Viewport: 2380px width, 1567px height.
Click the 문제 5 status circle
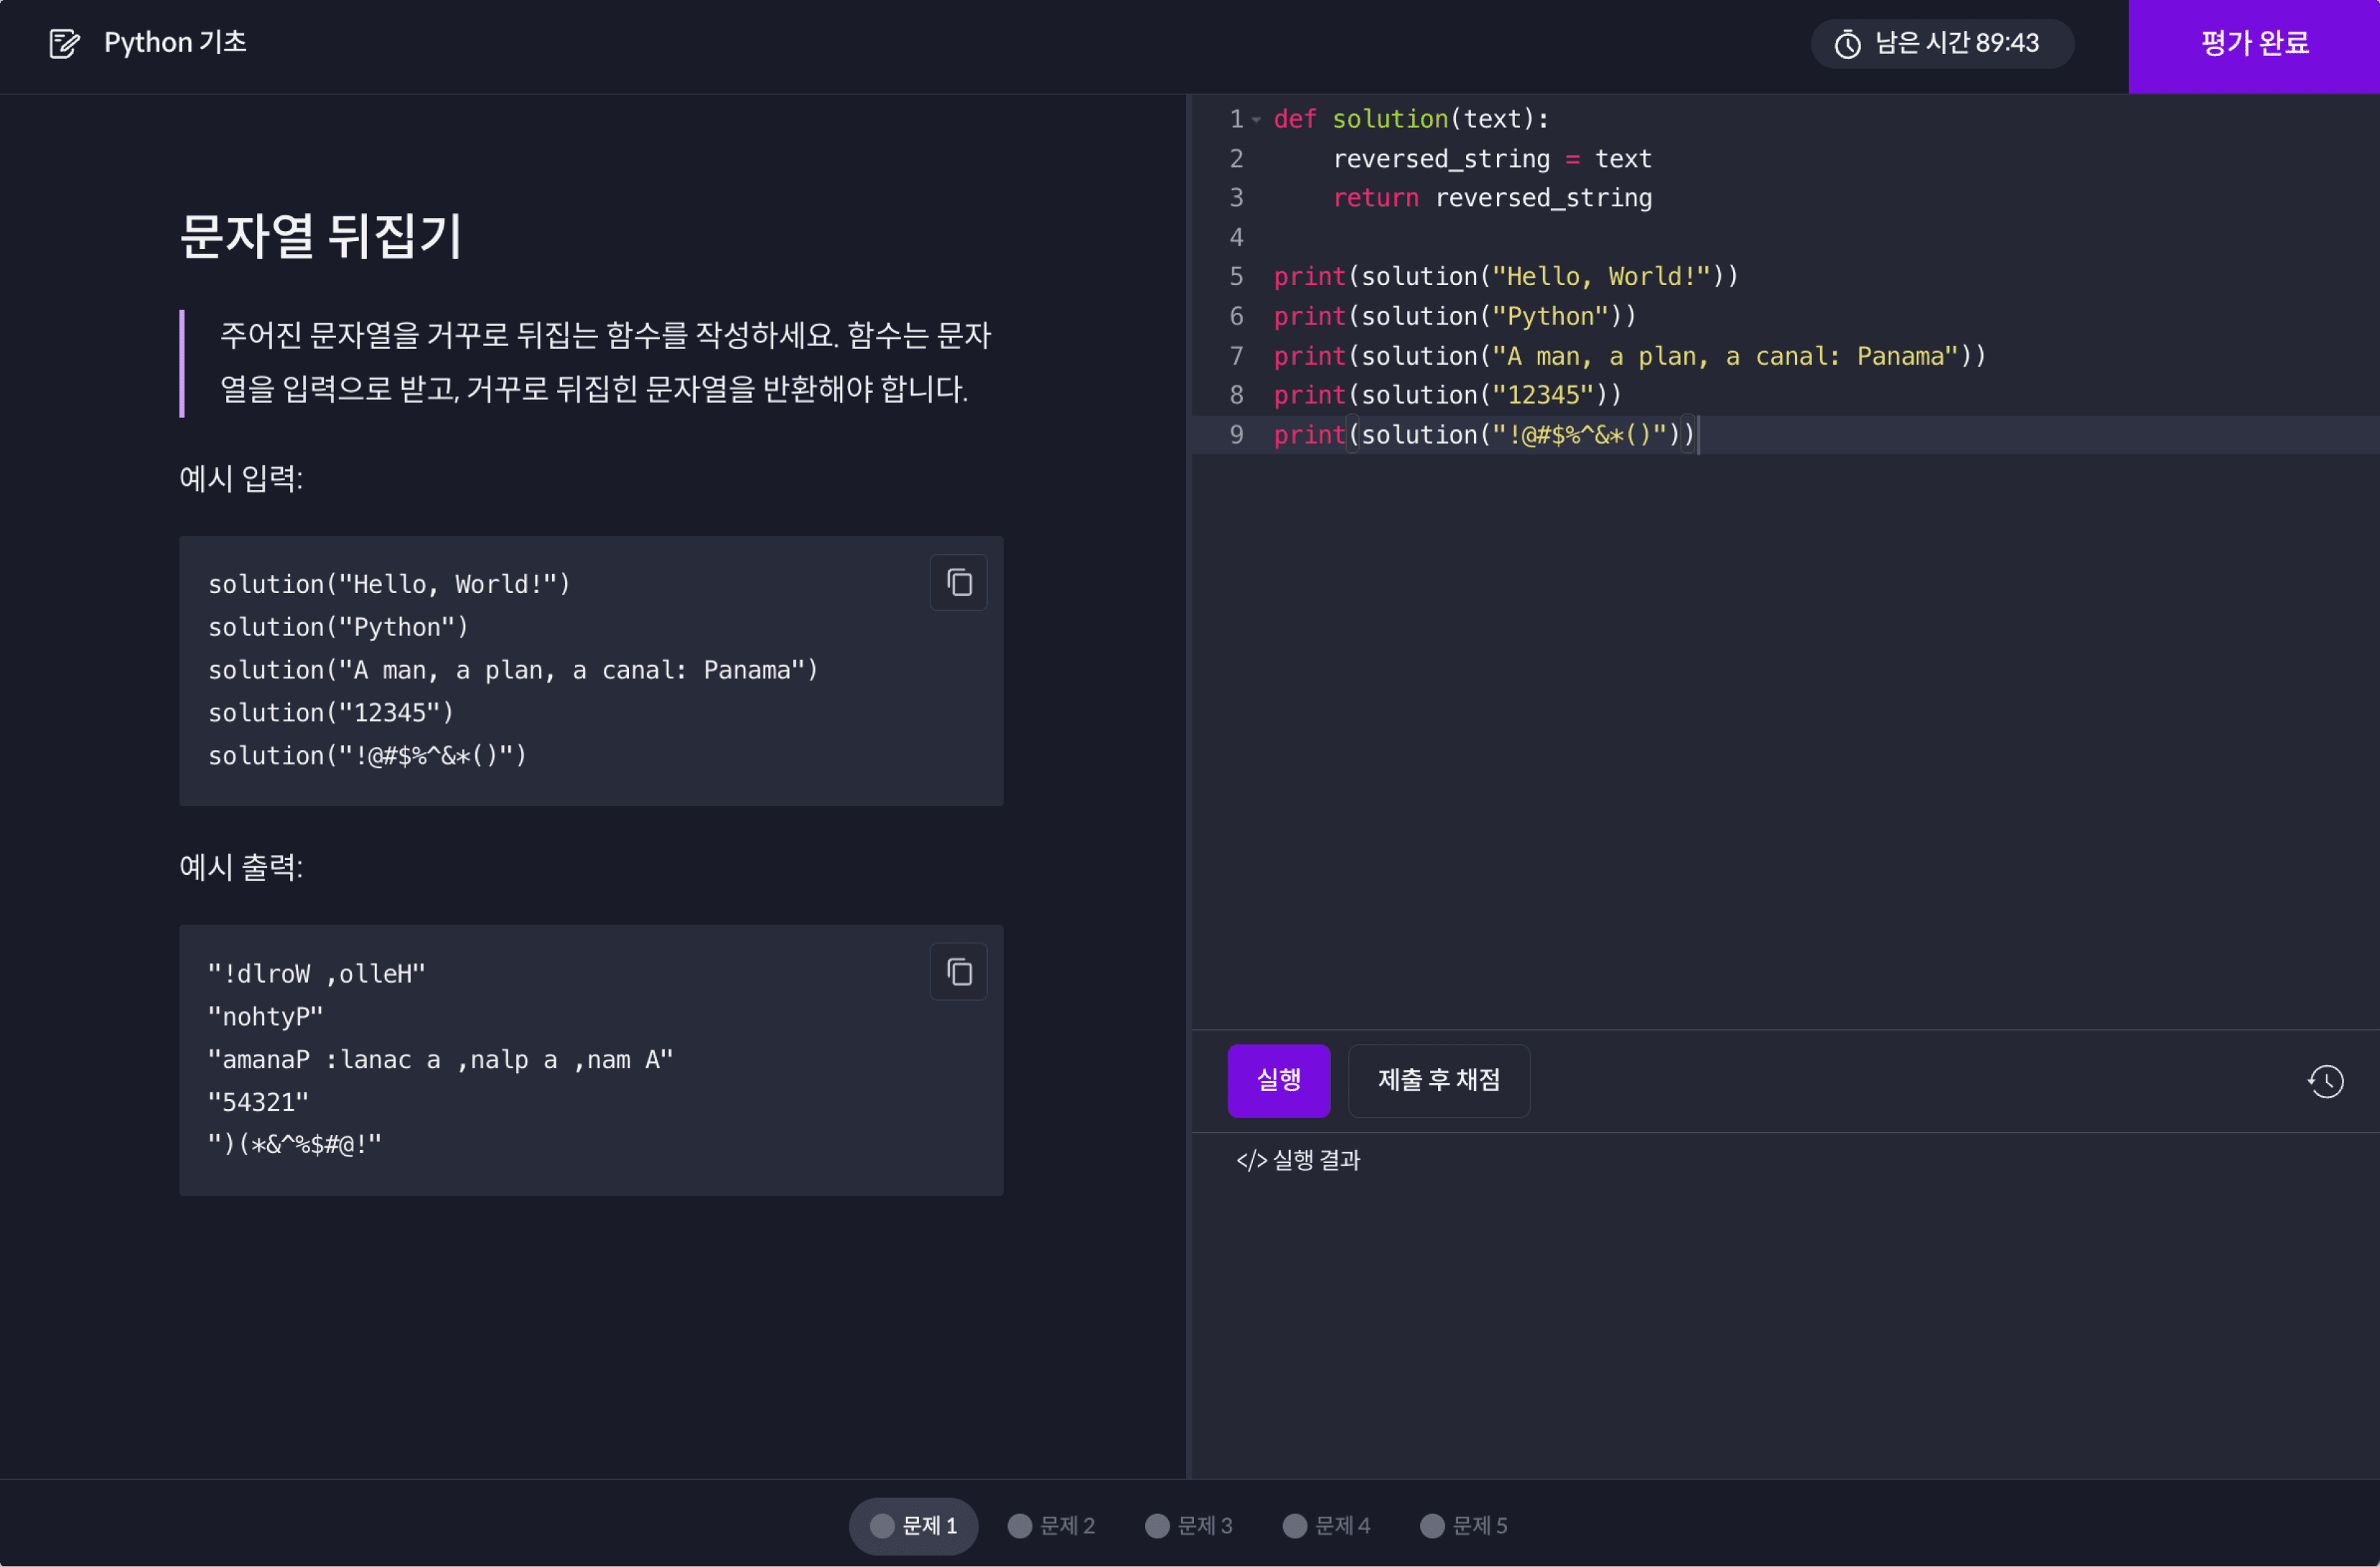[x=1432, y=1525]
